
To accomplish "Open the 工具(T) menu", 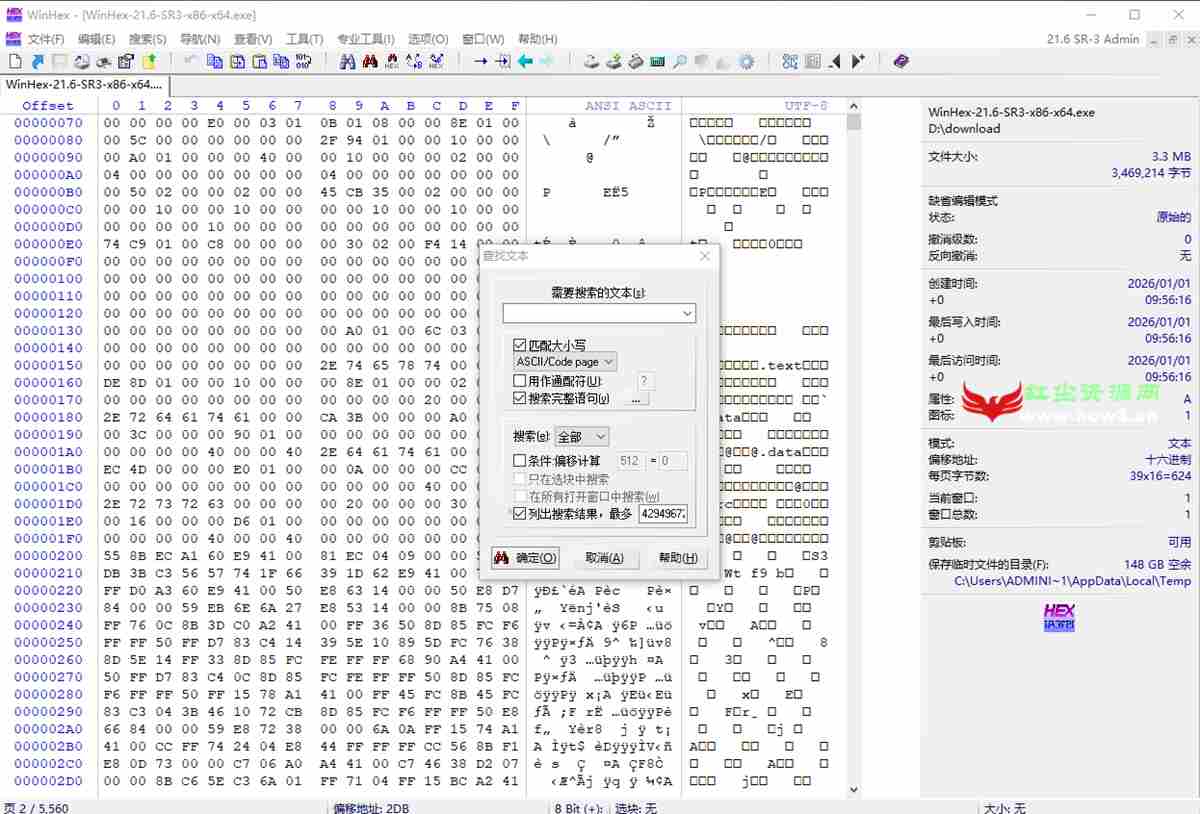I will 304,39.
